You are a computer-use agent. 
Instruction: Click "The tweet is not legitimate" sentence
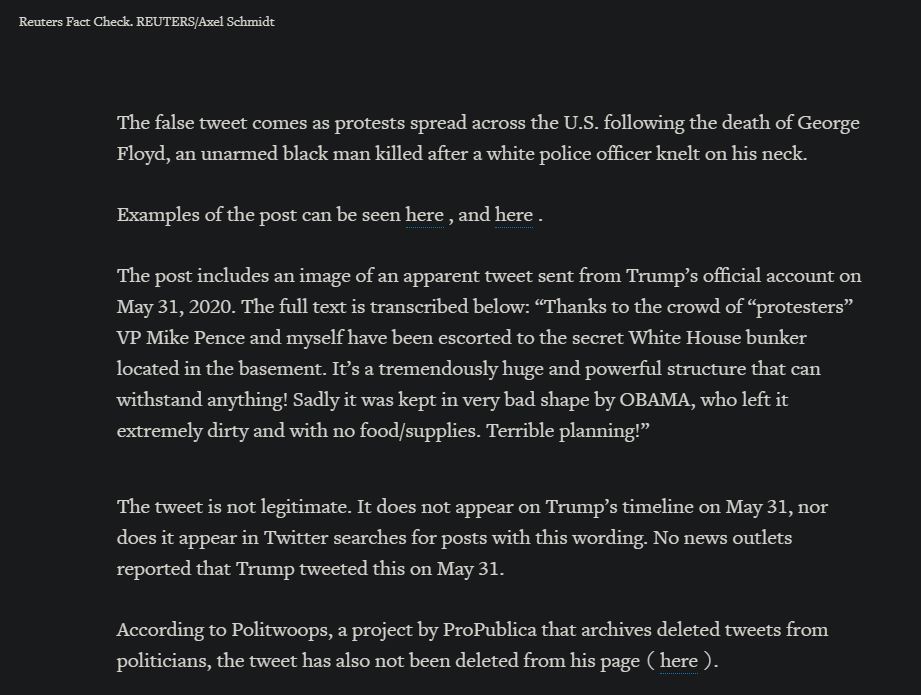point(234,506)
